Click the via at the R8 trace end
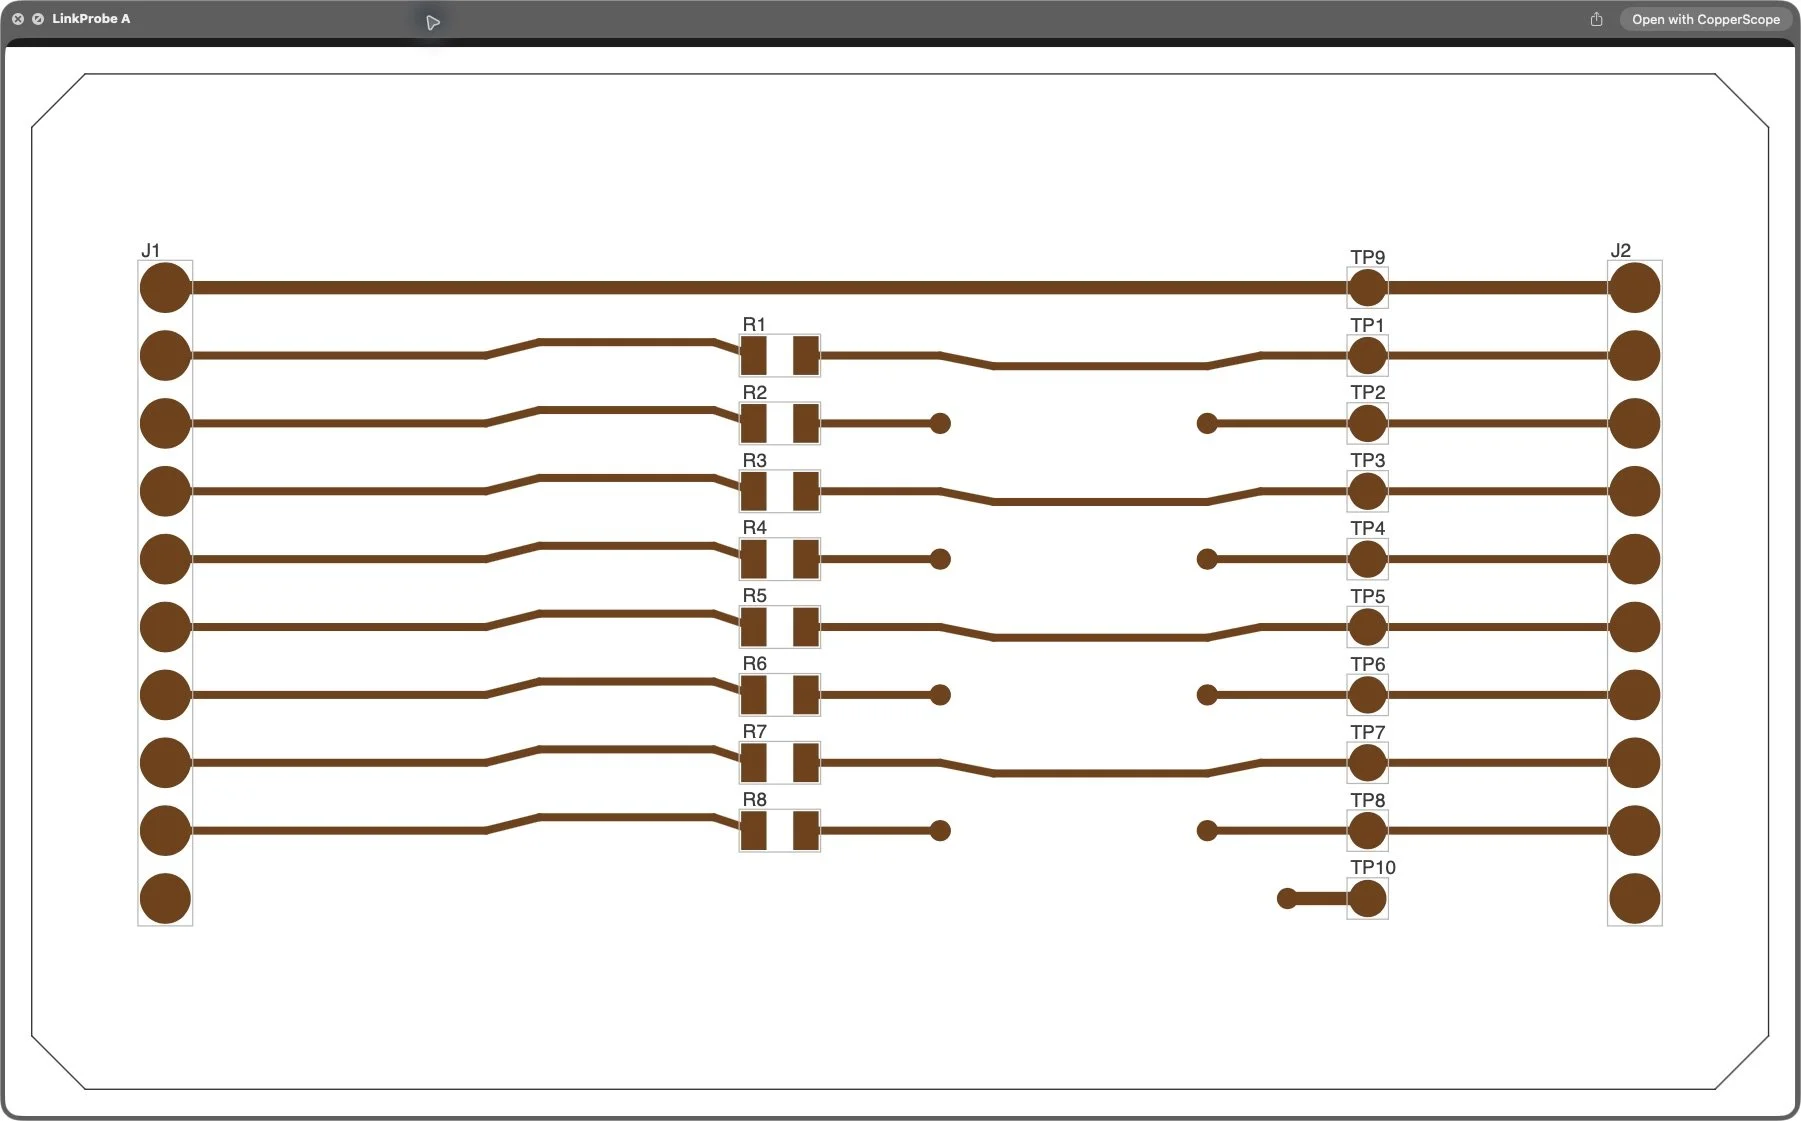The height and width of the screenshot is (1121, 1801). click(x=940, y=831)
